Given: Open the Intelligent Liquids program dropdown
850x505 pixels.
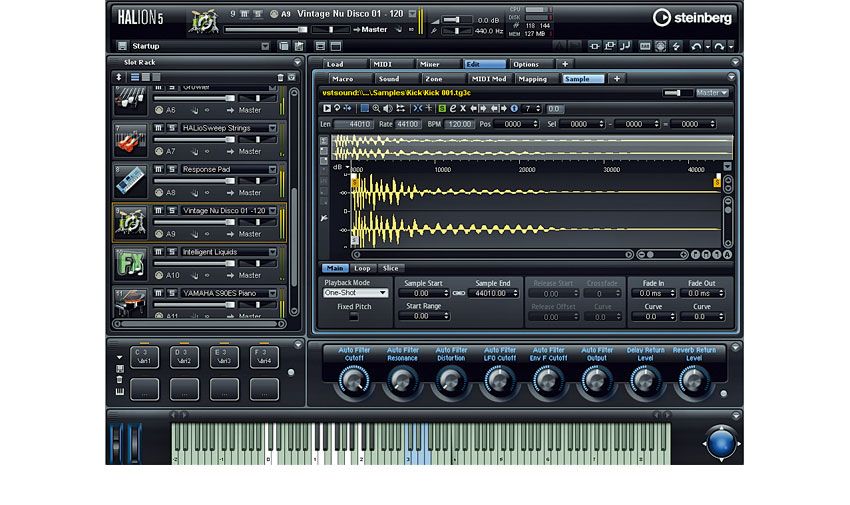Looking at the screenshot, I should coord(273,252).
